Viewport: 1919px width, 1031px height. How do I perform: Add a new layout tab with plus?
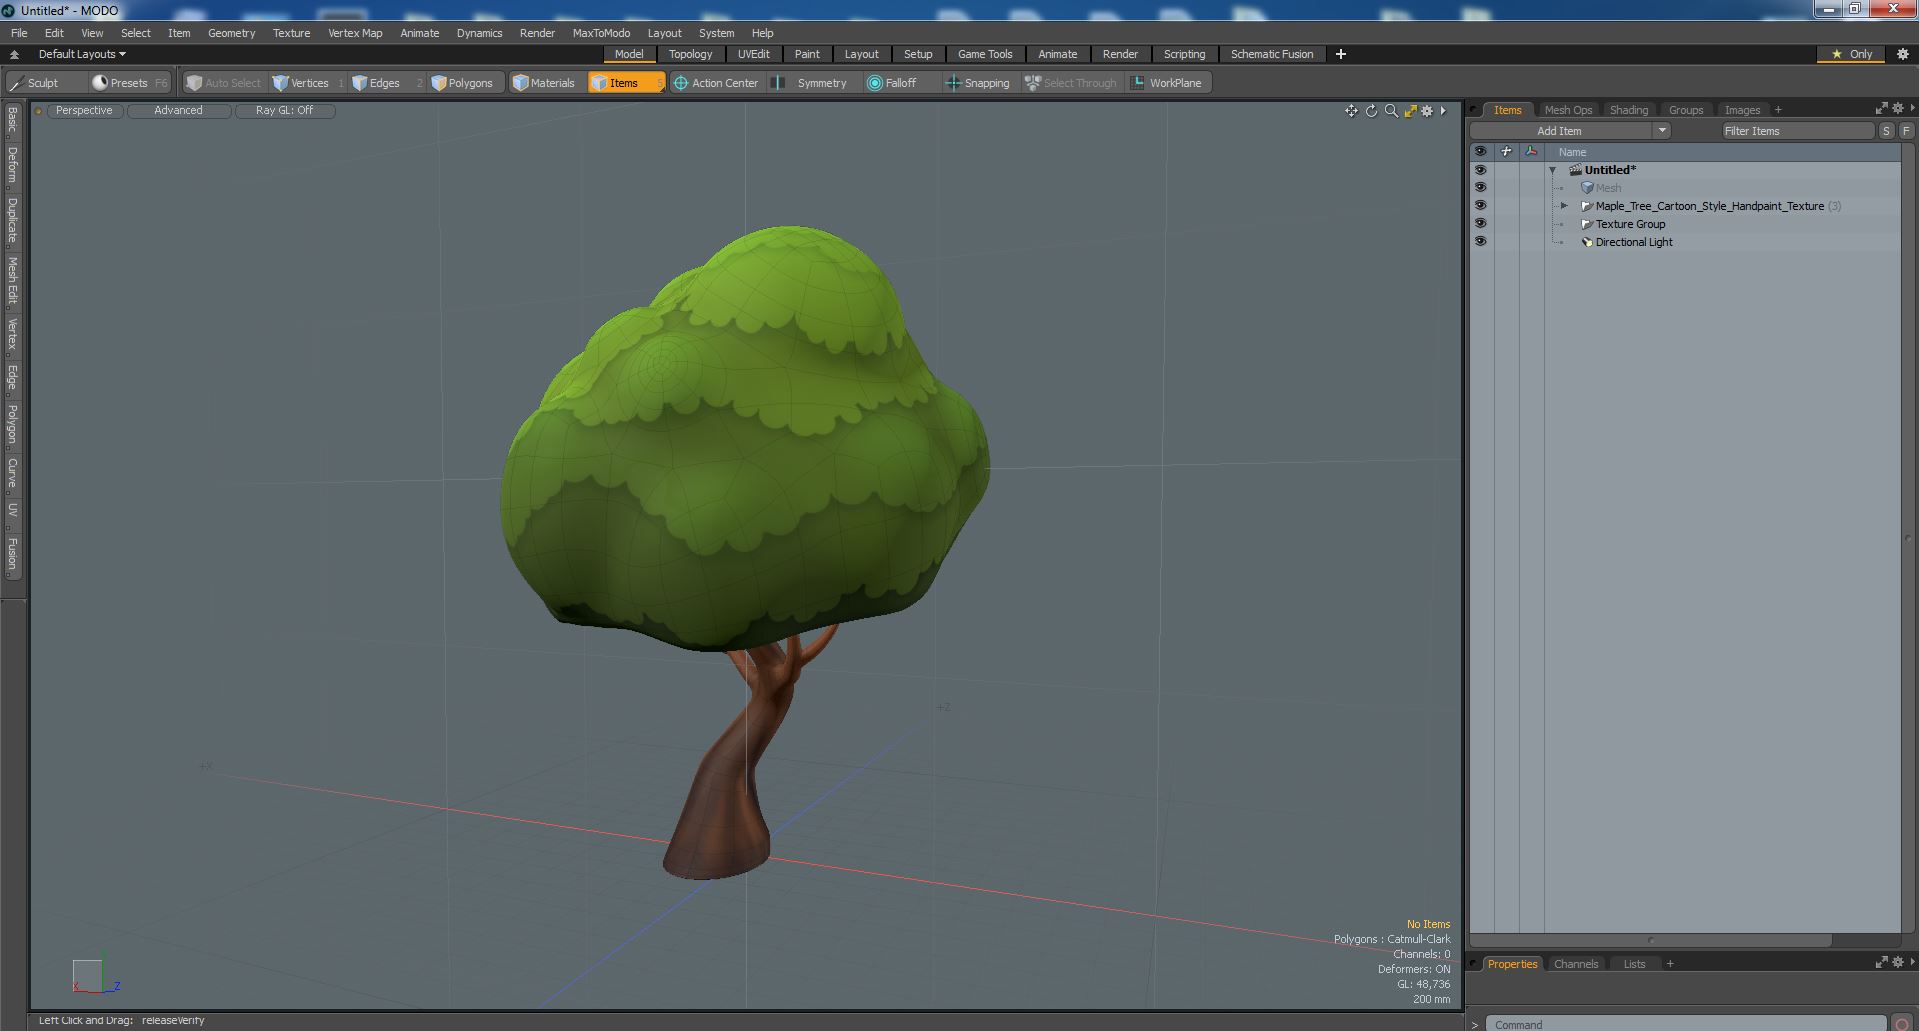click(1341, 54)
